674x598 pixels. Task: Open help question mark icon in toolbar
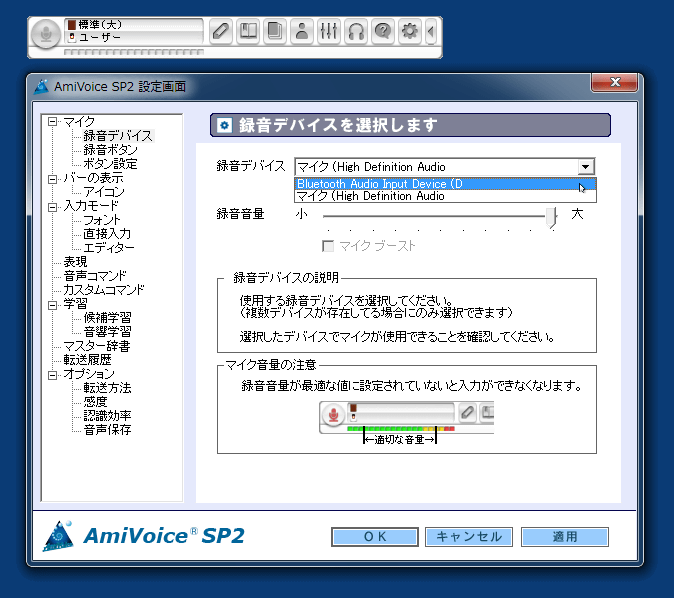383,31
